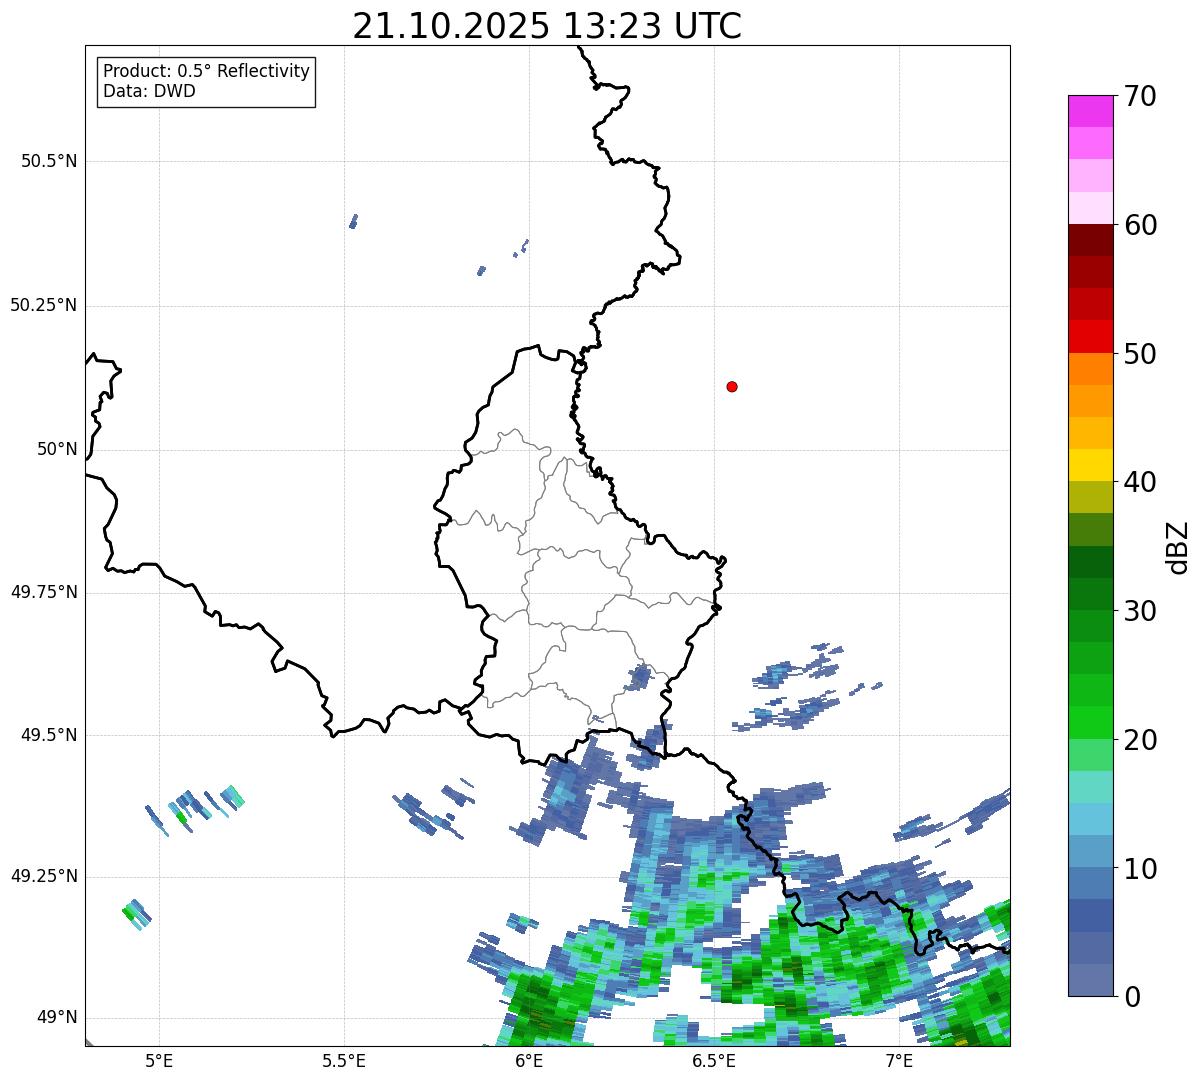Click the colorbar tick label 50
1202x1081 pixels.
tap(1140, 354)
